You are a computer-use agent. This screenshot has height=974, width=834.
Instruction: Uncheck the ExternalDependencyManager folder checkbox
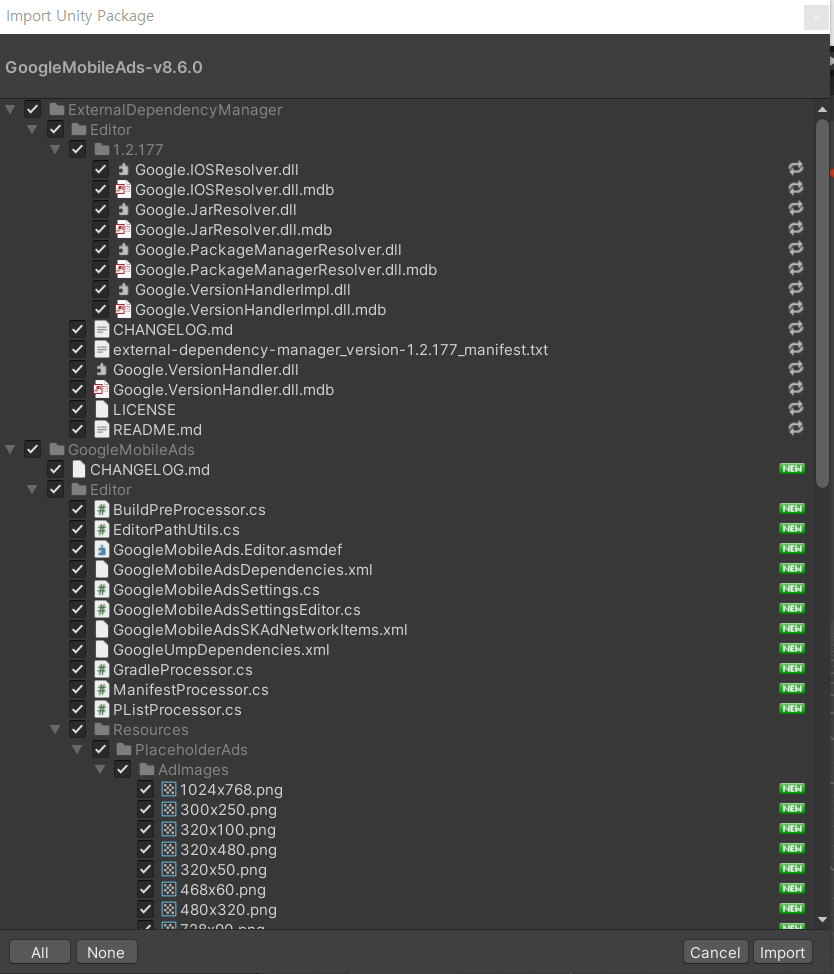33,110
